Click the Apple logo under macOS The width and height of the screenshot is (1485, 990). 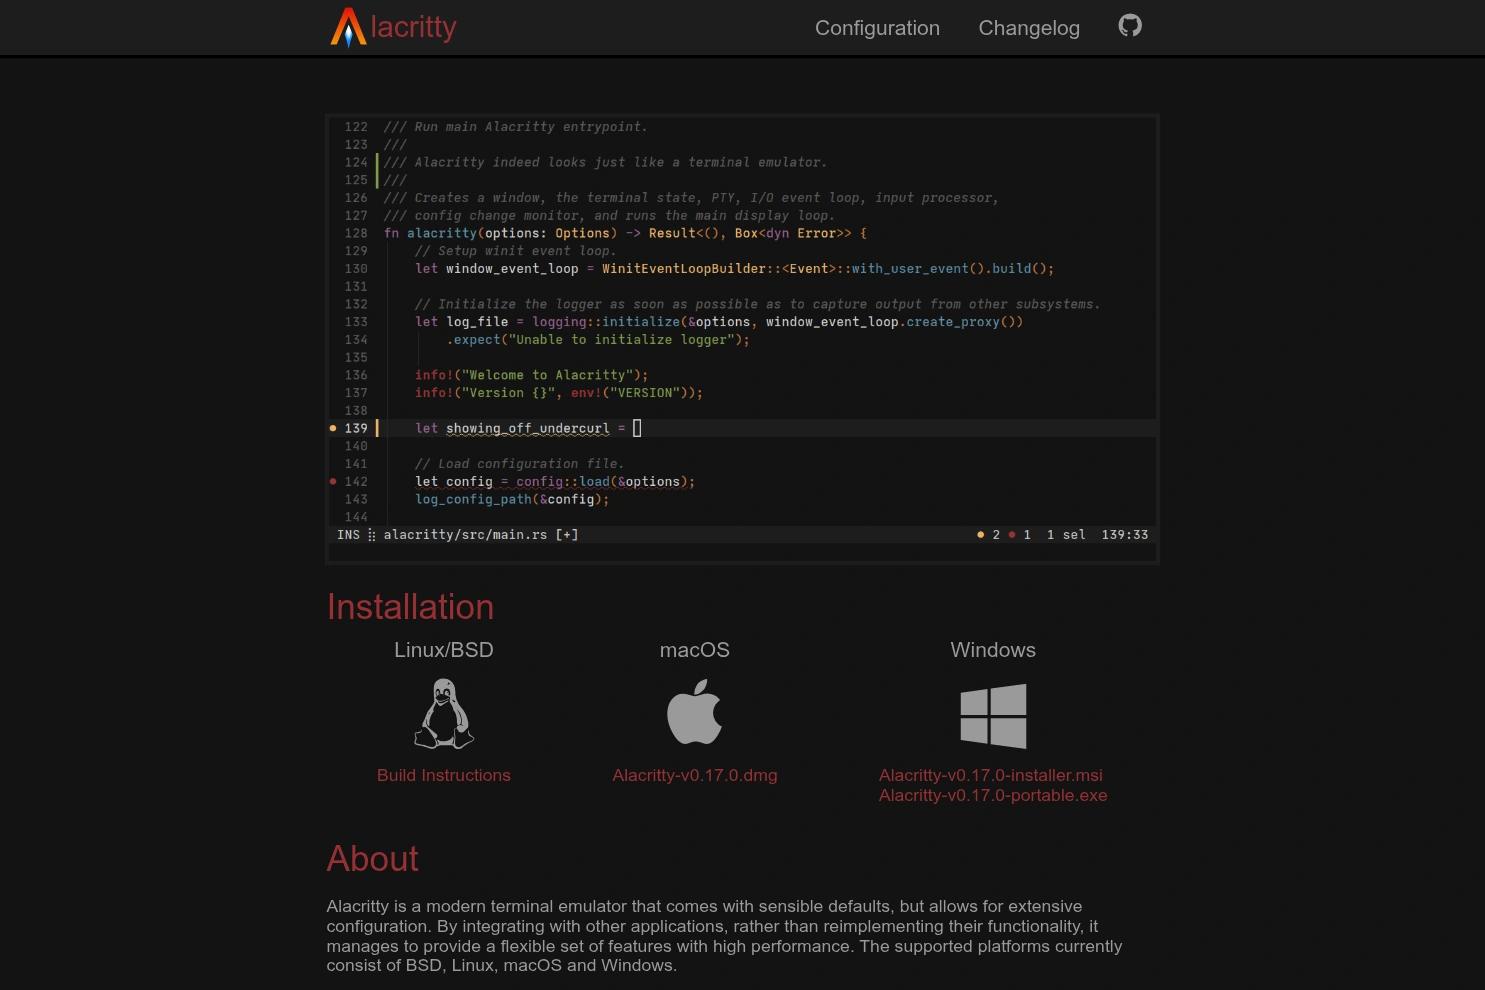pos(695,712)
